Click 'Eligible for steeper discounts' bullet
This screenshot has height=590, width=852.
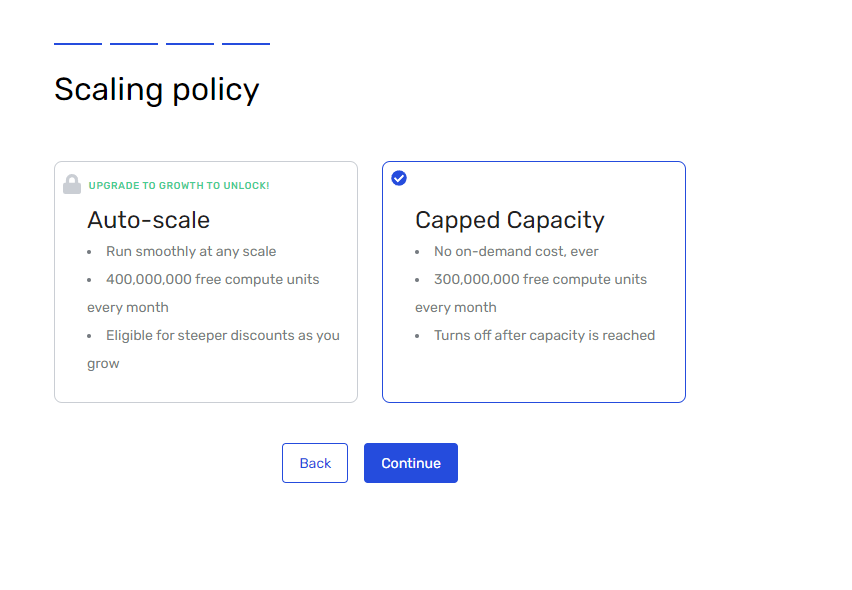click(223, 336)
